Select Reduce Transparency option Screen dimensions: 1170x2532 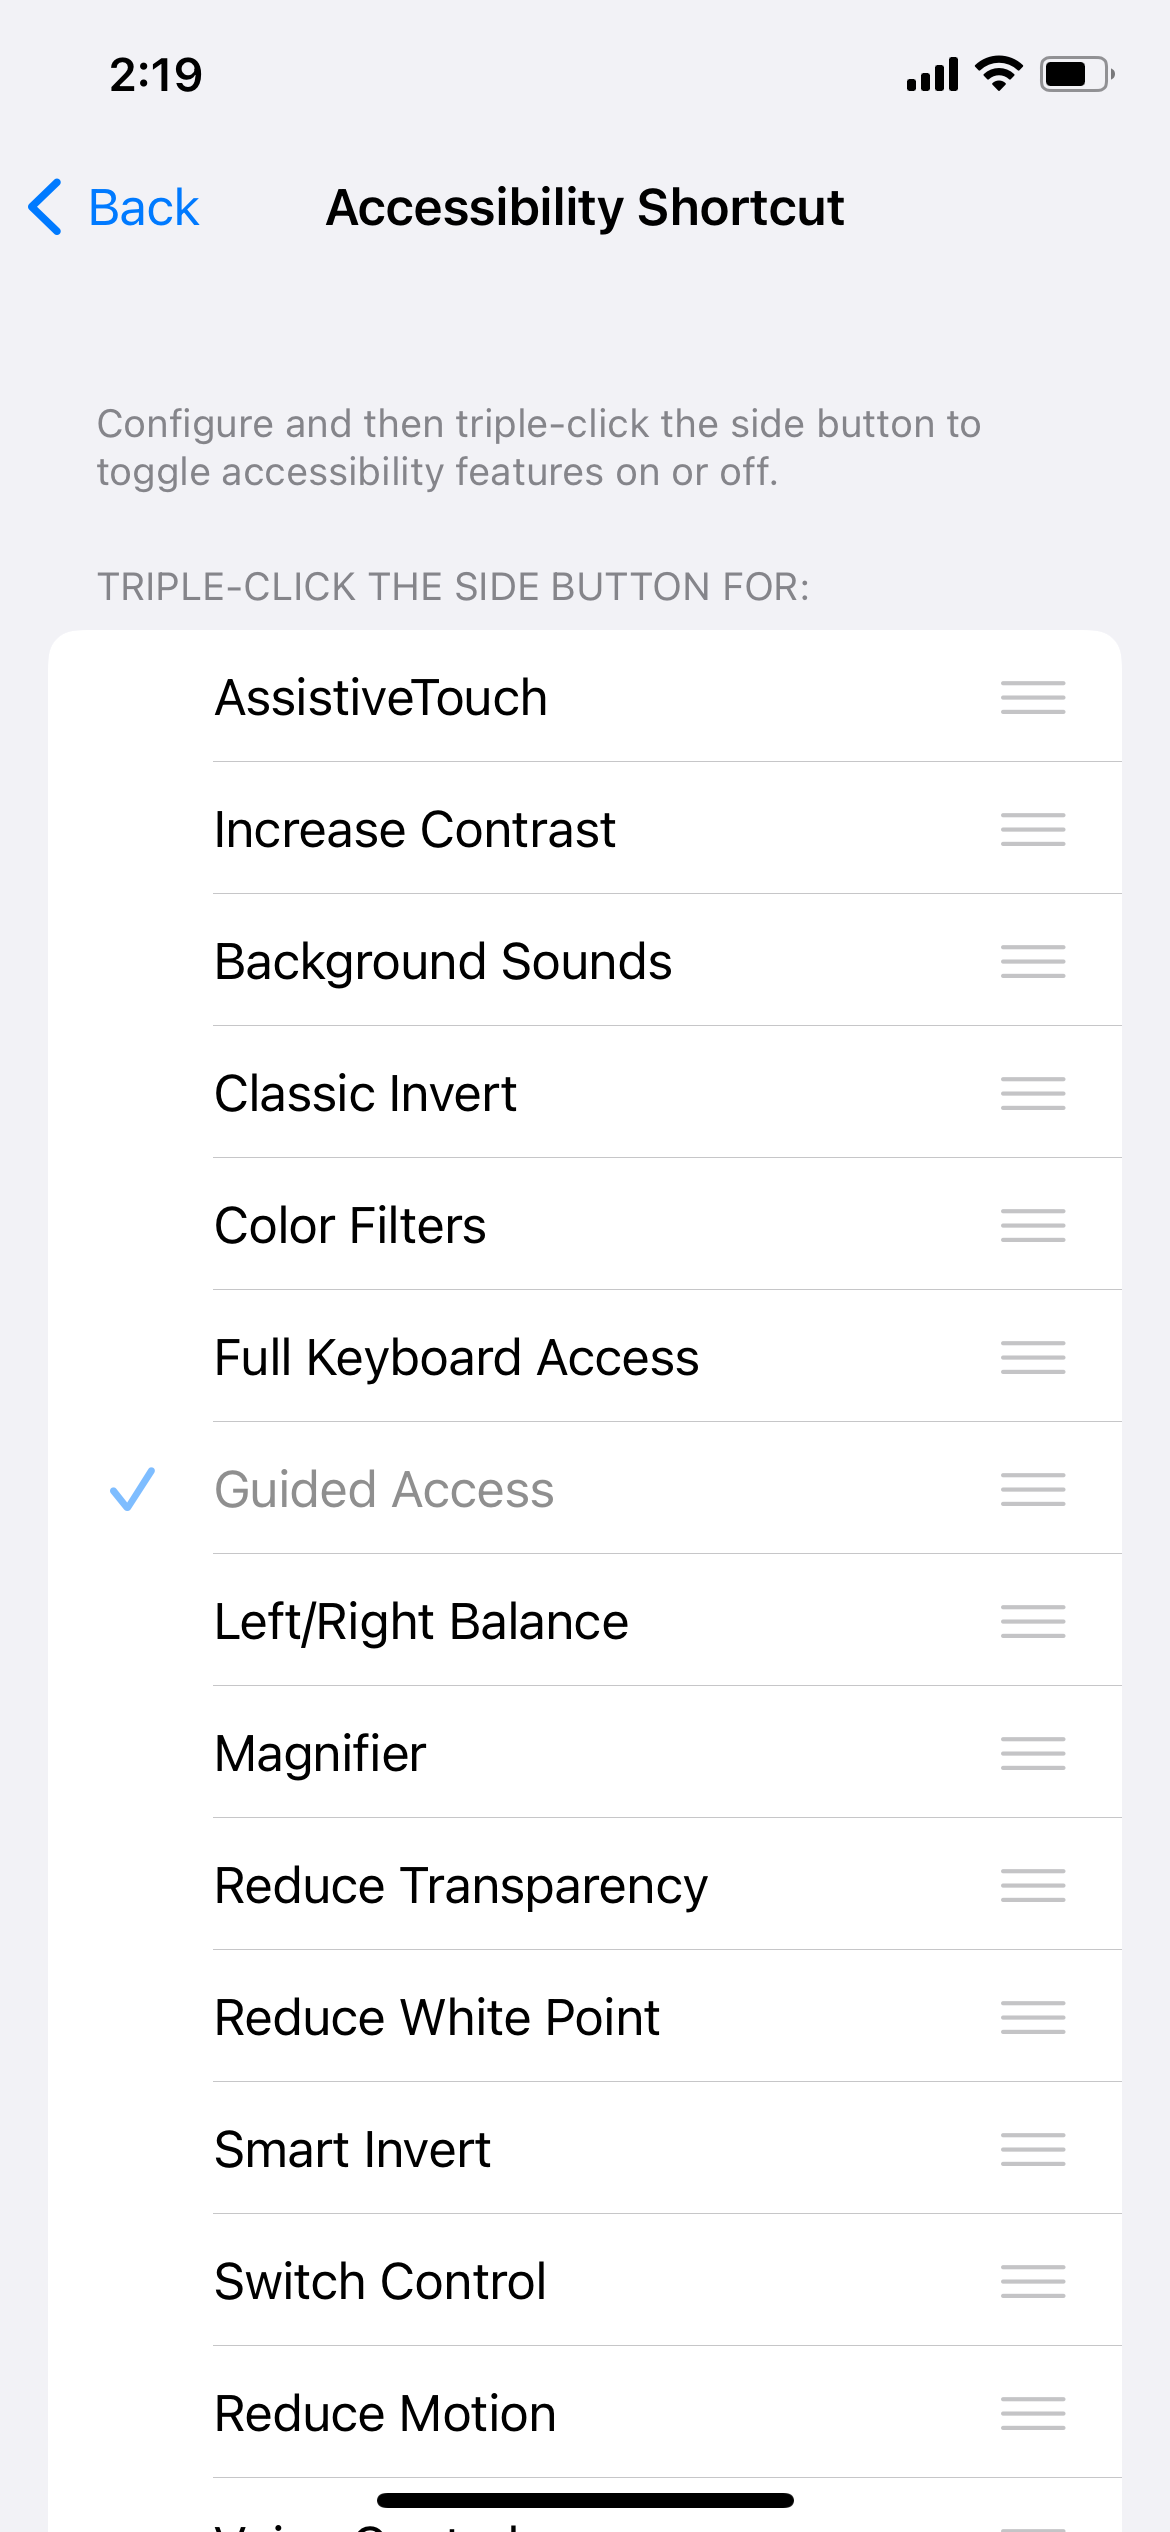coord(460,1885)
